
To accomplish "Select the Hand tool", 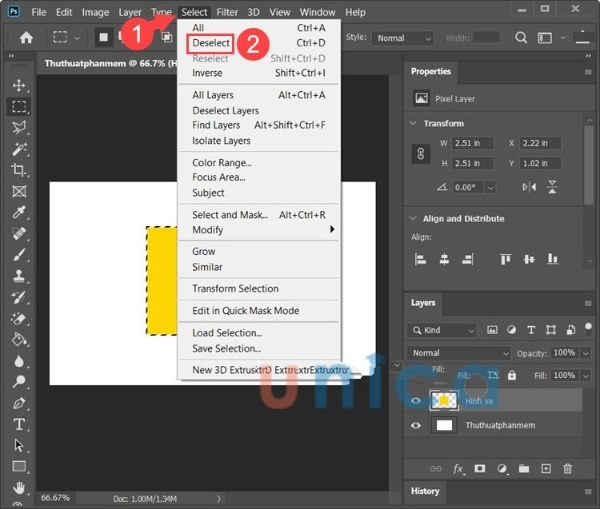I will (19, 488).
